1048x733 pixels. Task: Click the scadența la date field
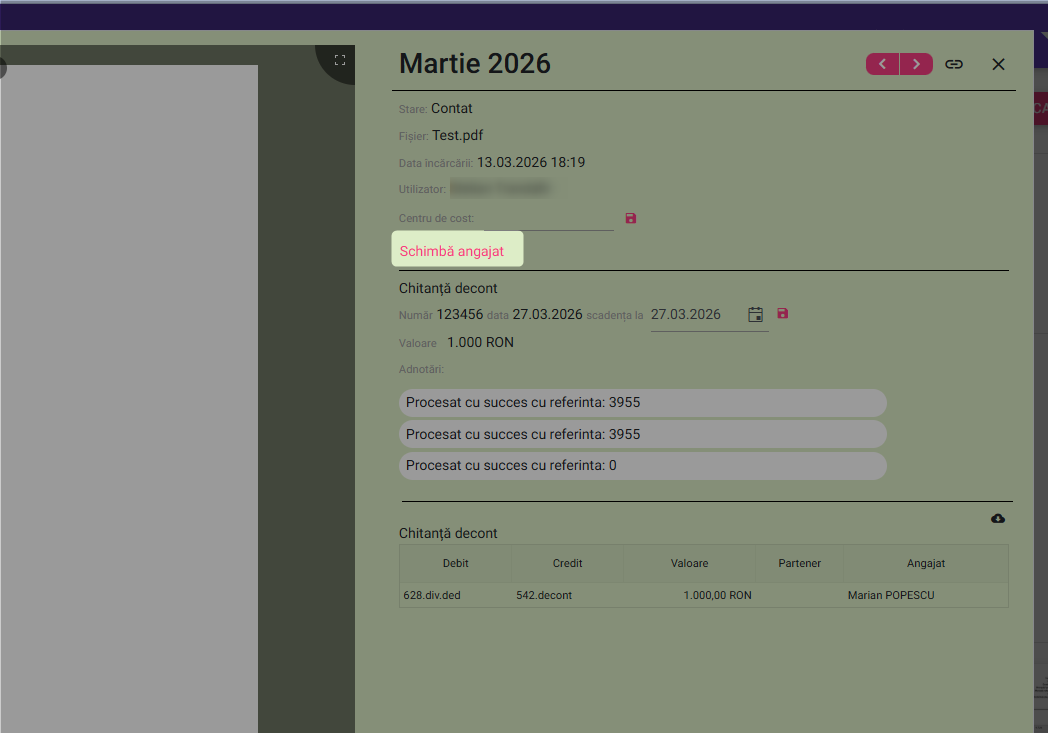click(x=695, y=314)
